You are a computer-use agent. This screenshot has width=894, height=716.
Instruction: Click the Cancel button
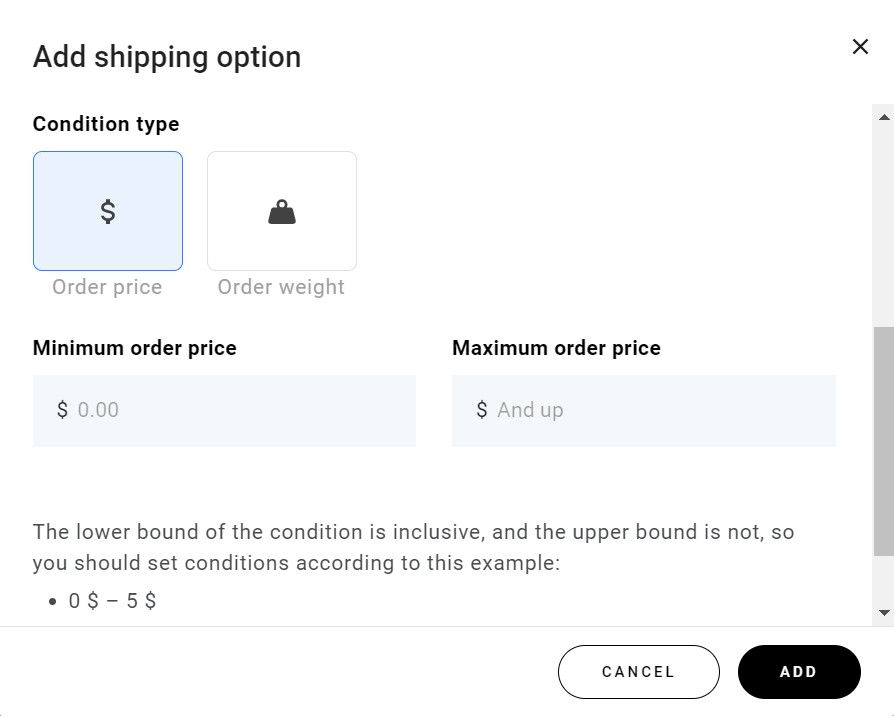639,671
